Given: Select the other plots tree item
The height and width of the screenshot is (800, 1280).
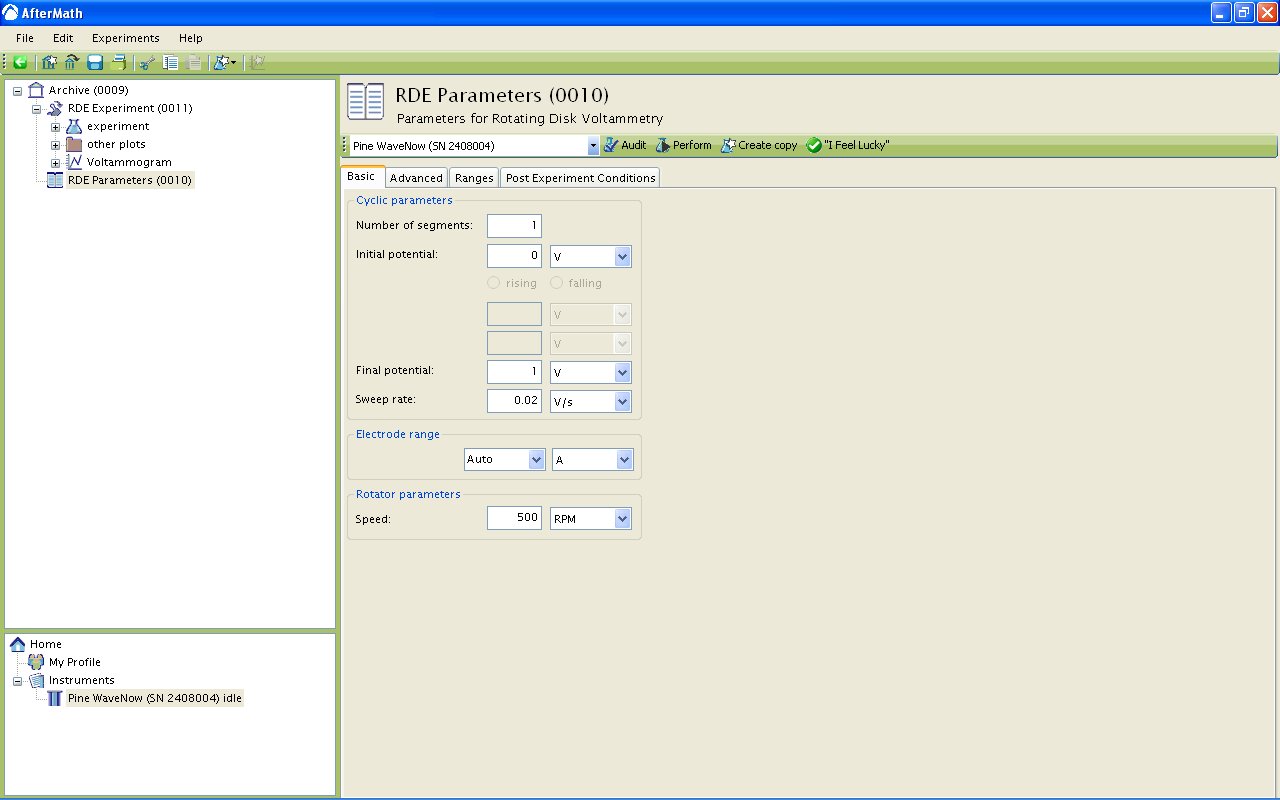Looking at the screenshot, I should click(x=116, y=144).
